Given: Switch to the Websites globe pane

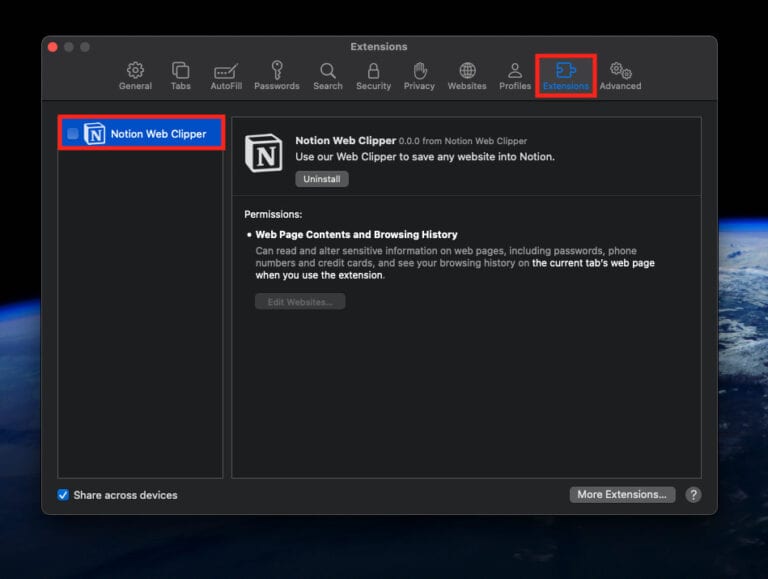Looking at the screenshot, I should (x=467, y=76).
